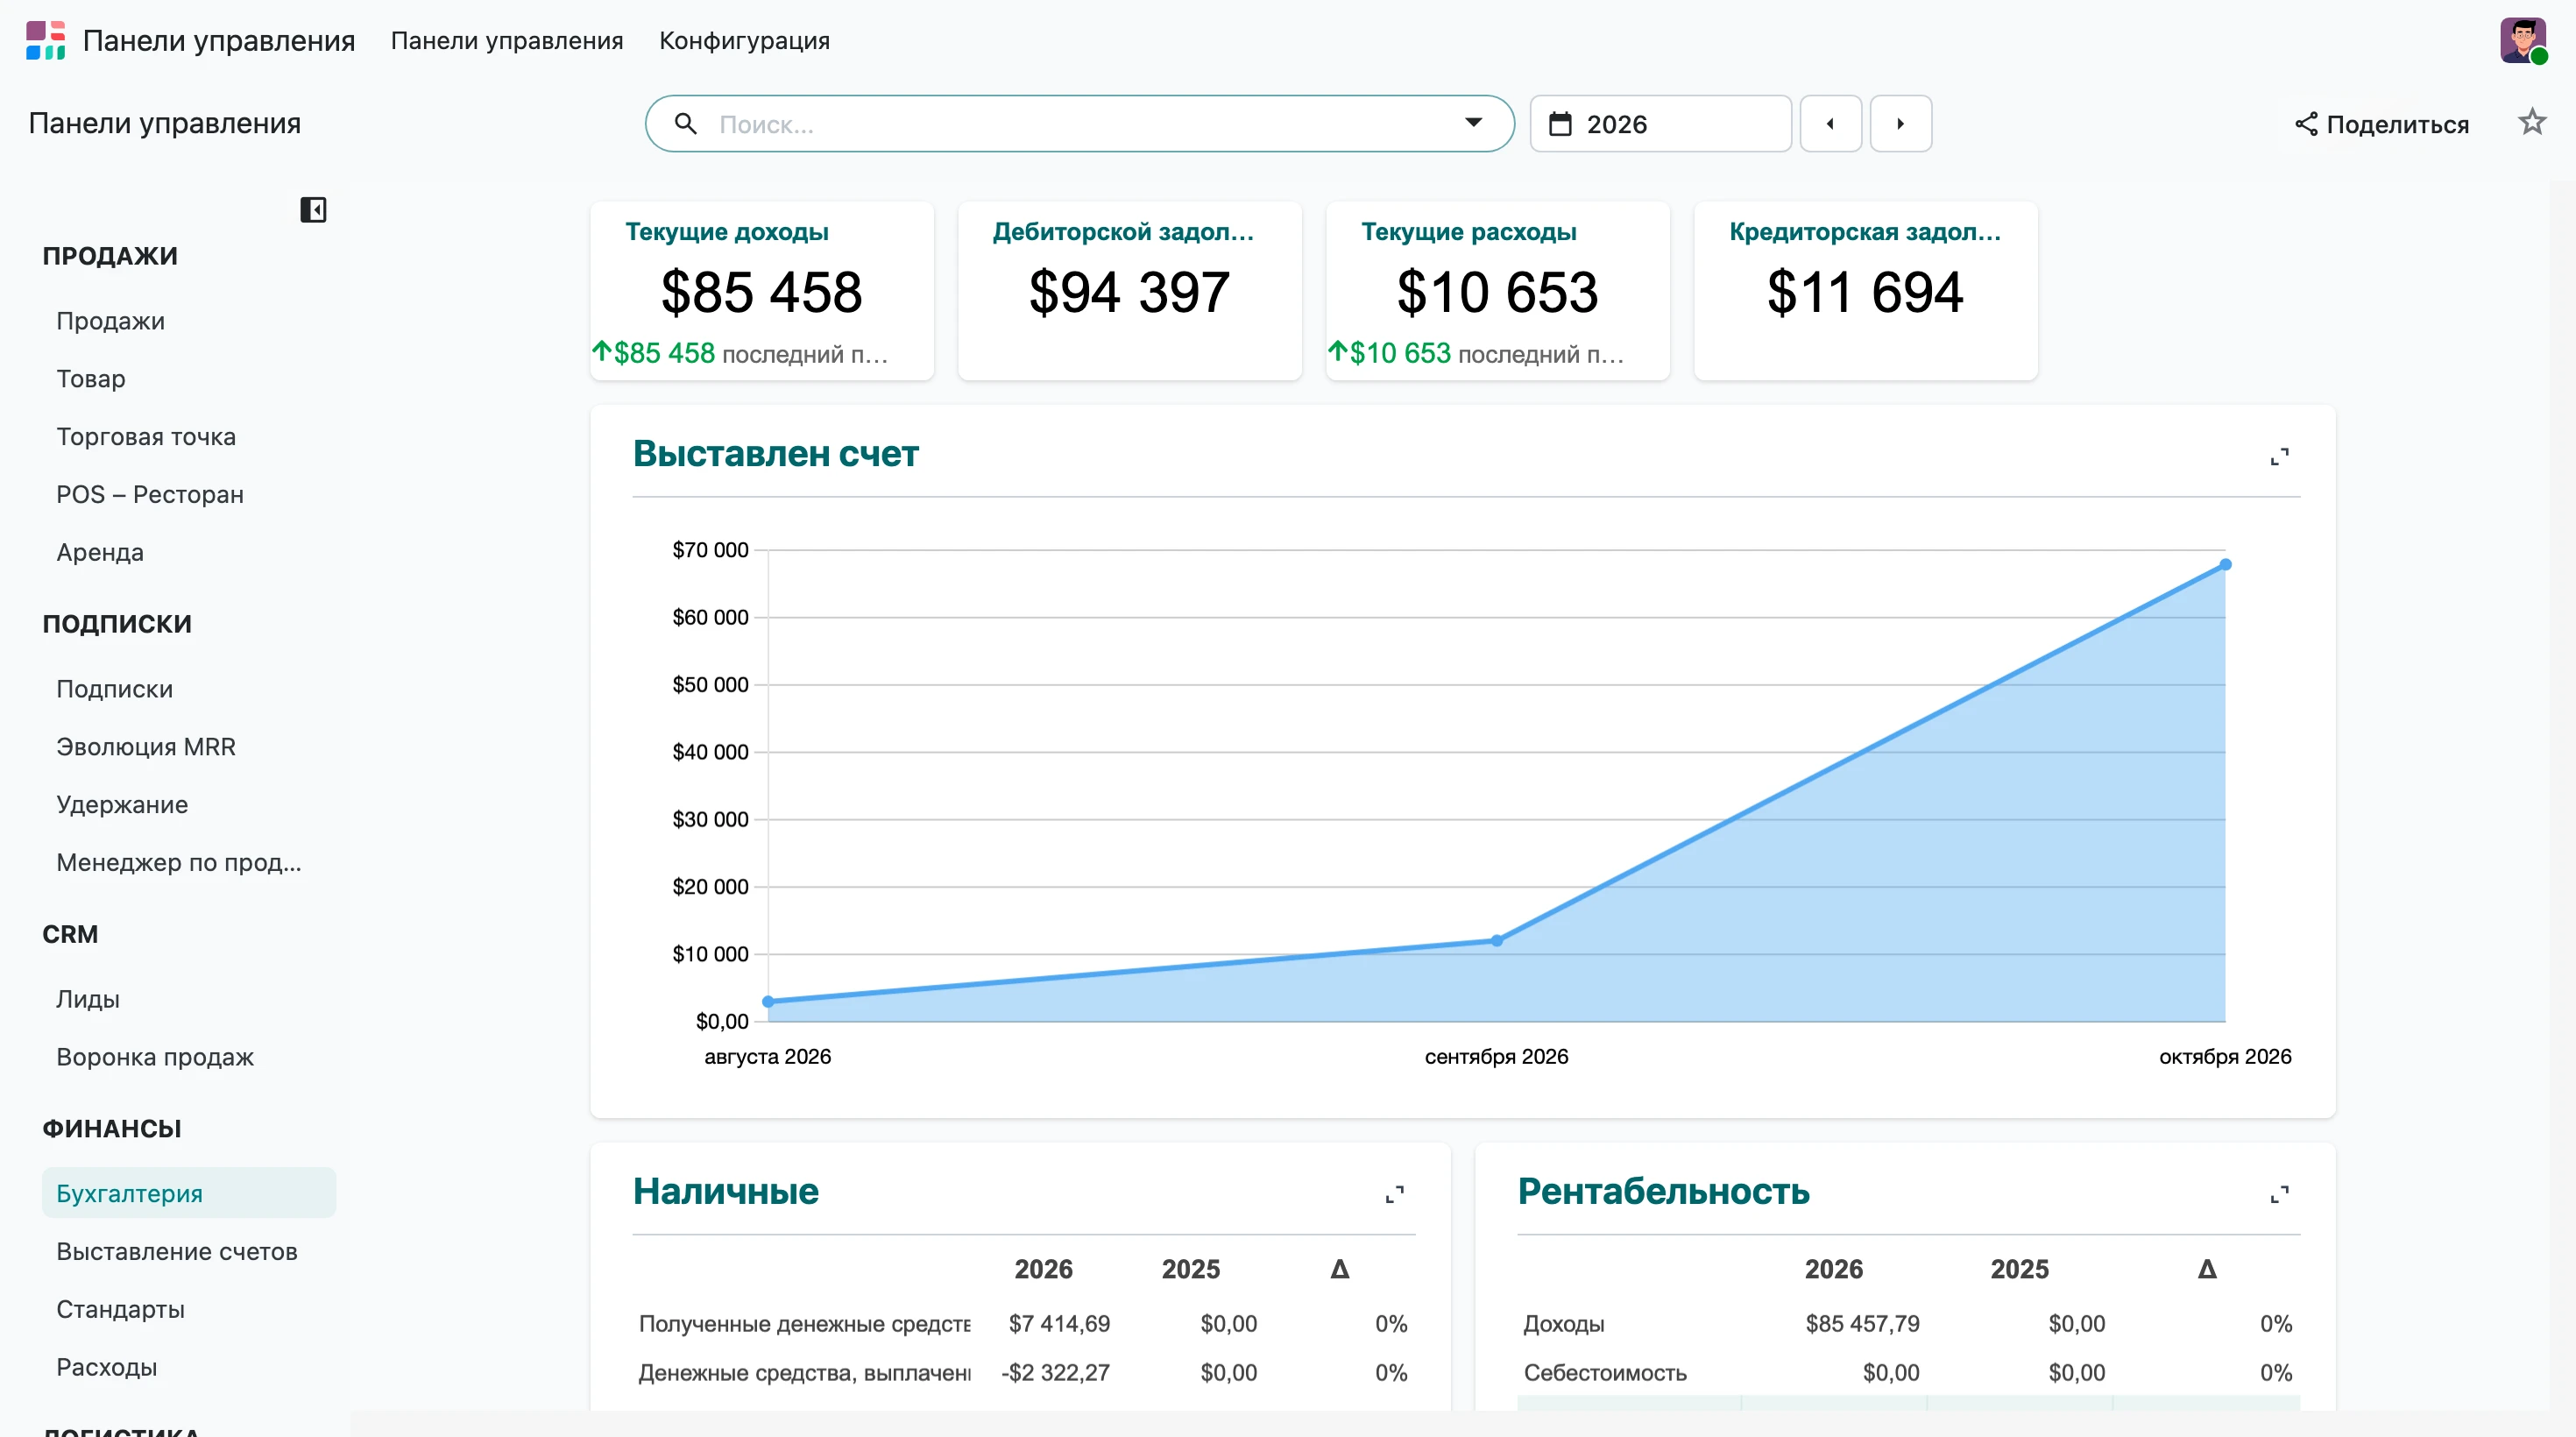Expand the Рентабельность table fullscreen
Viewport: 2576px width, 1437px height.
(2279, 1194)
